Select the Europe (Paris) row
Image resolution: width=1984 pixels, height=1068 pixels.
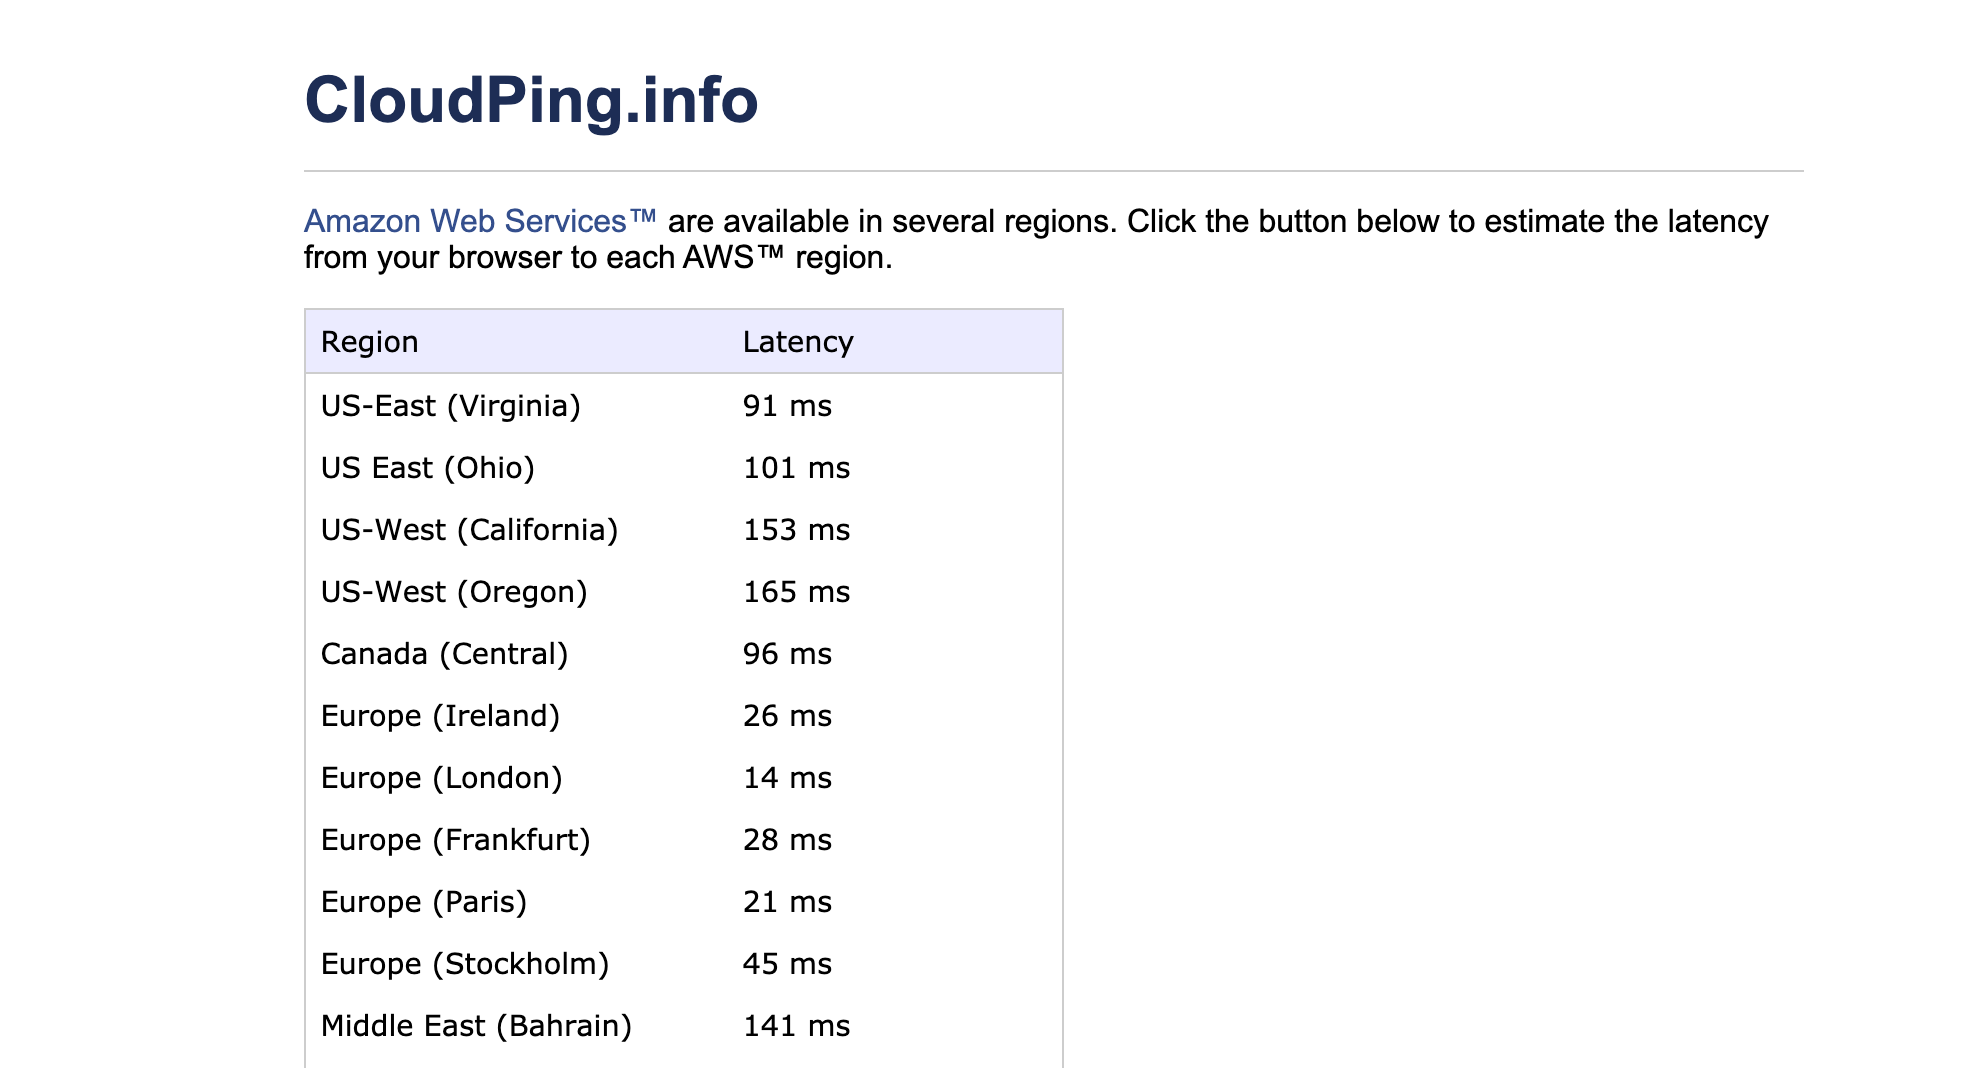[424, 901]
